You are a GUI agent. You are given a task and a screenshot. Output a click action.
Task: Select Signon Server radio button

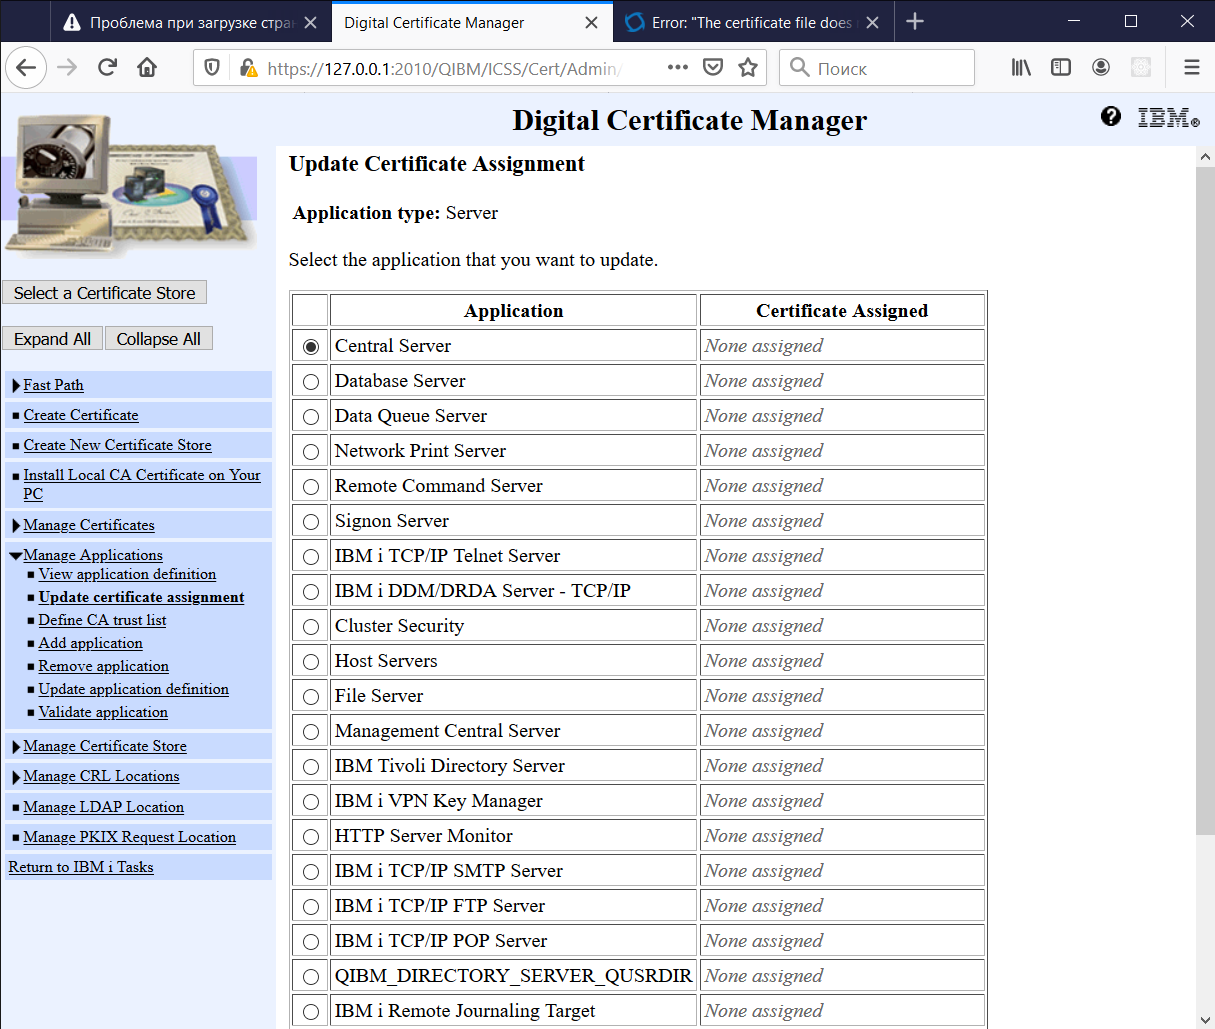tap(311, 521)
